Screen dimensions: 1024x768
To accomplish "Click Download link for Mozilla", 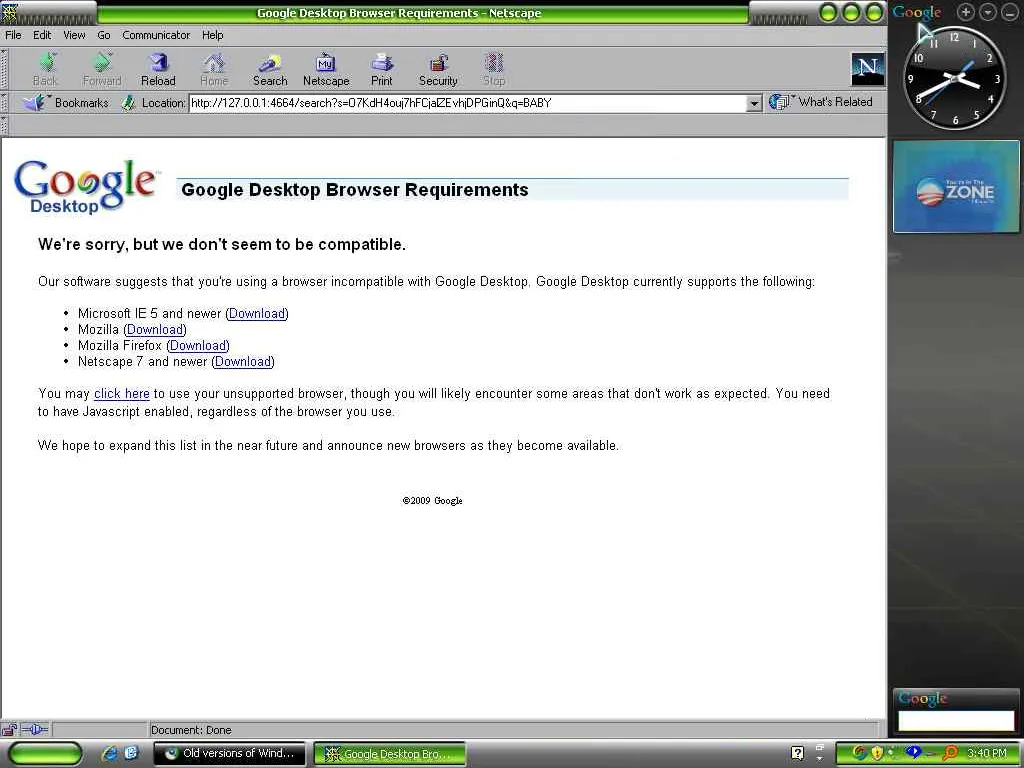I will click(155, 330).
